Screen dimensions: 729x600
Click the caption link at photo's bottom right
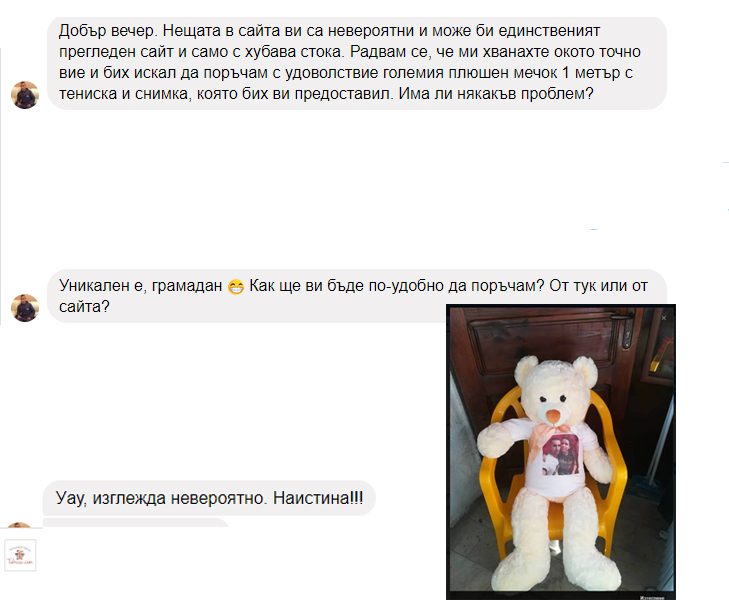coord(652,597)
